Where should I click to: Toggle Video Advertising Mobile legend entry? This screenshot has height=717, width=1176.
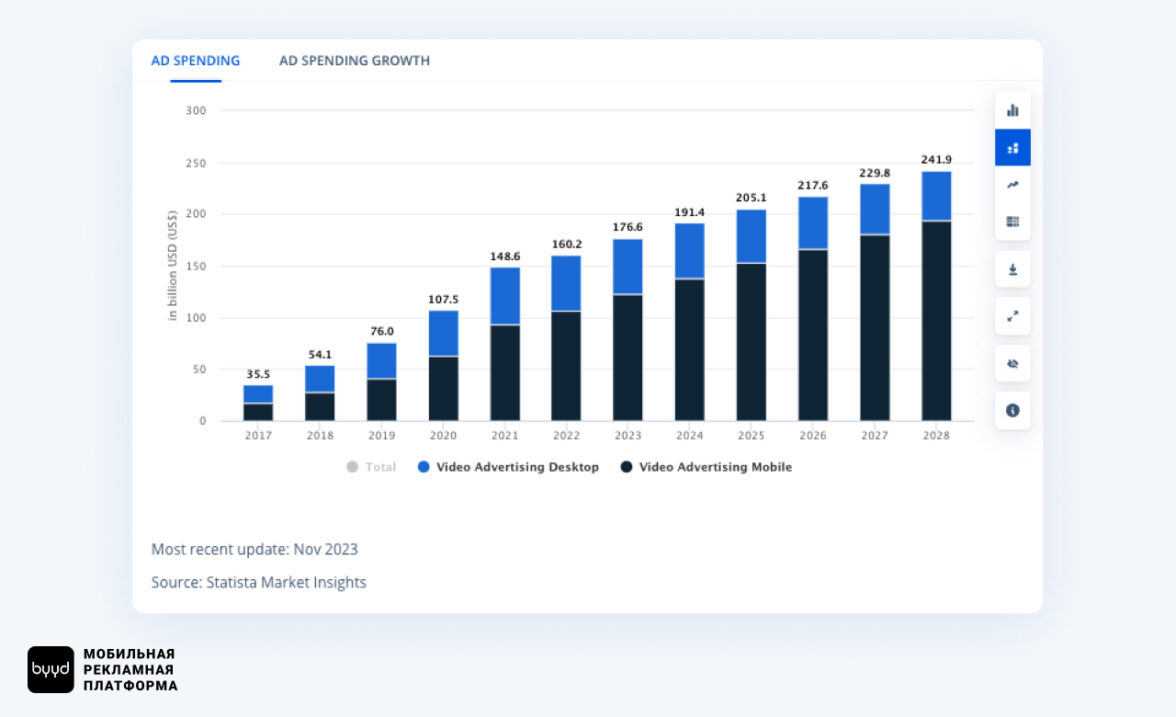pyautogui.click(x=706, y=466)
